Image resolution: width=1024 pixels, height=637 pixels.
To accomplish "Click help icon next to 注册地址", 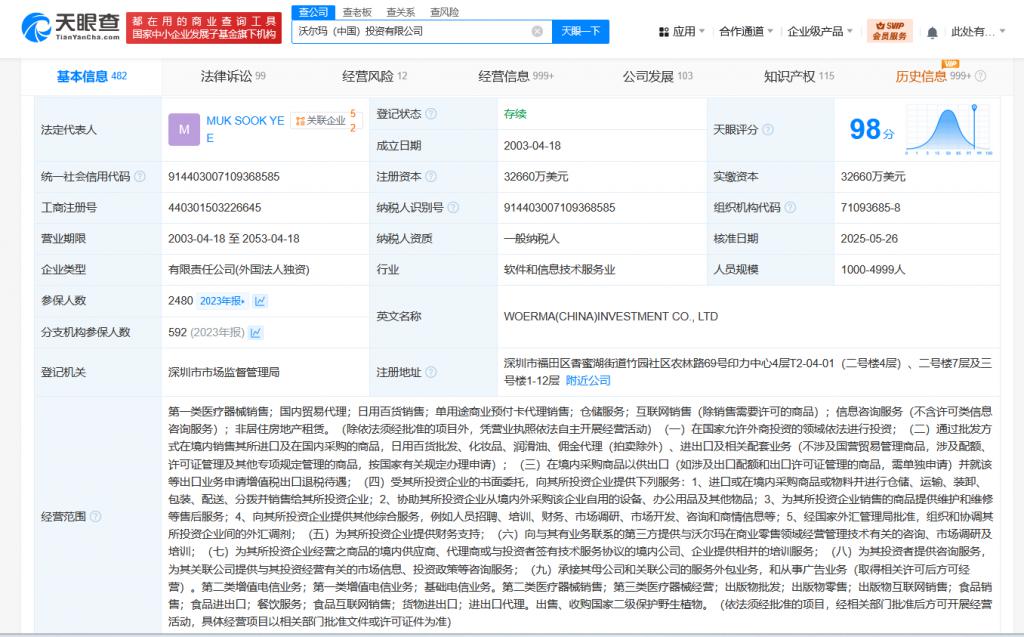I will tap(431, 372).
